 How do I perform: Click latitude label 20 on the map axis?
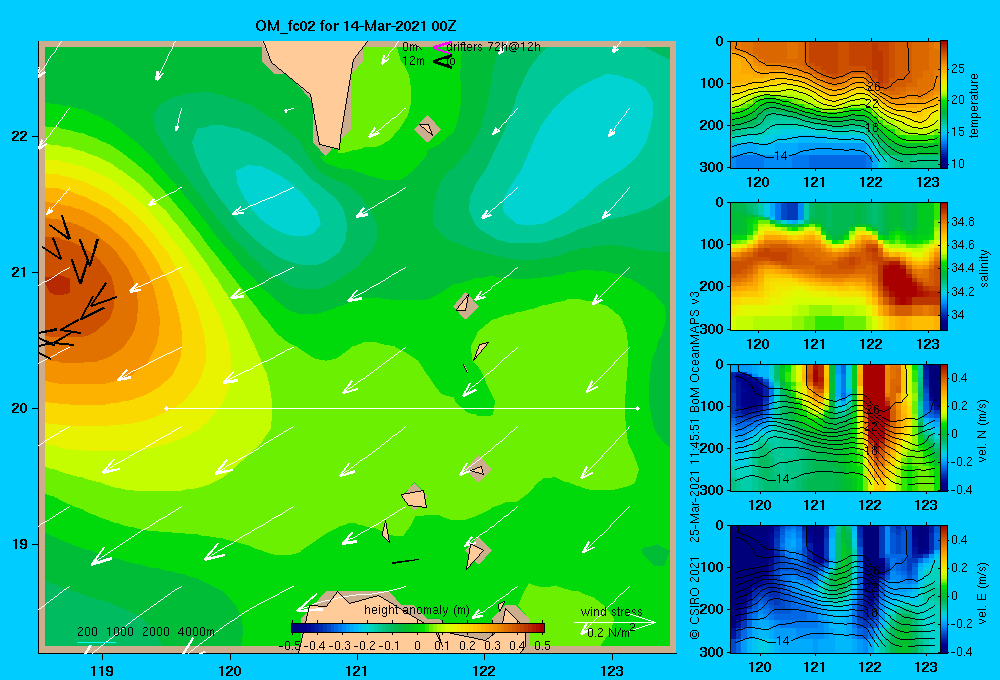click(x=19, y=408)
